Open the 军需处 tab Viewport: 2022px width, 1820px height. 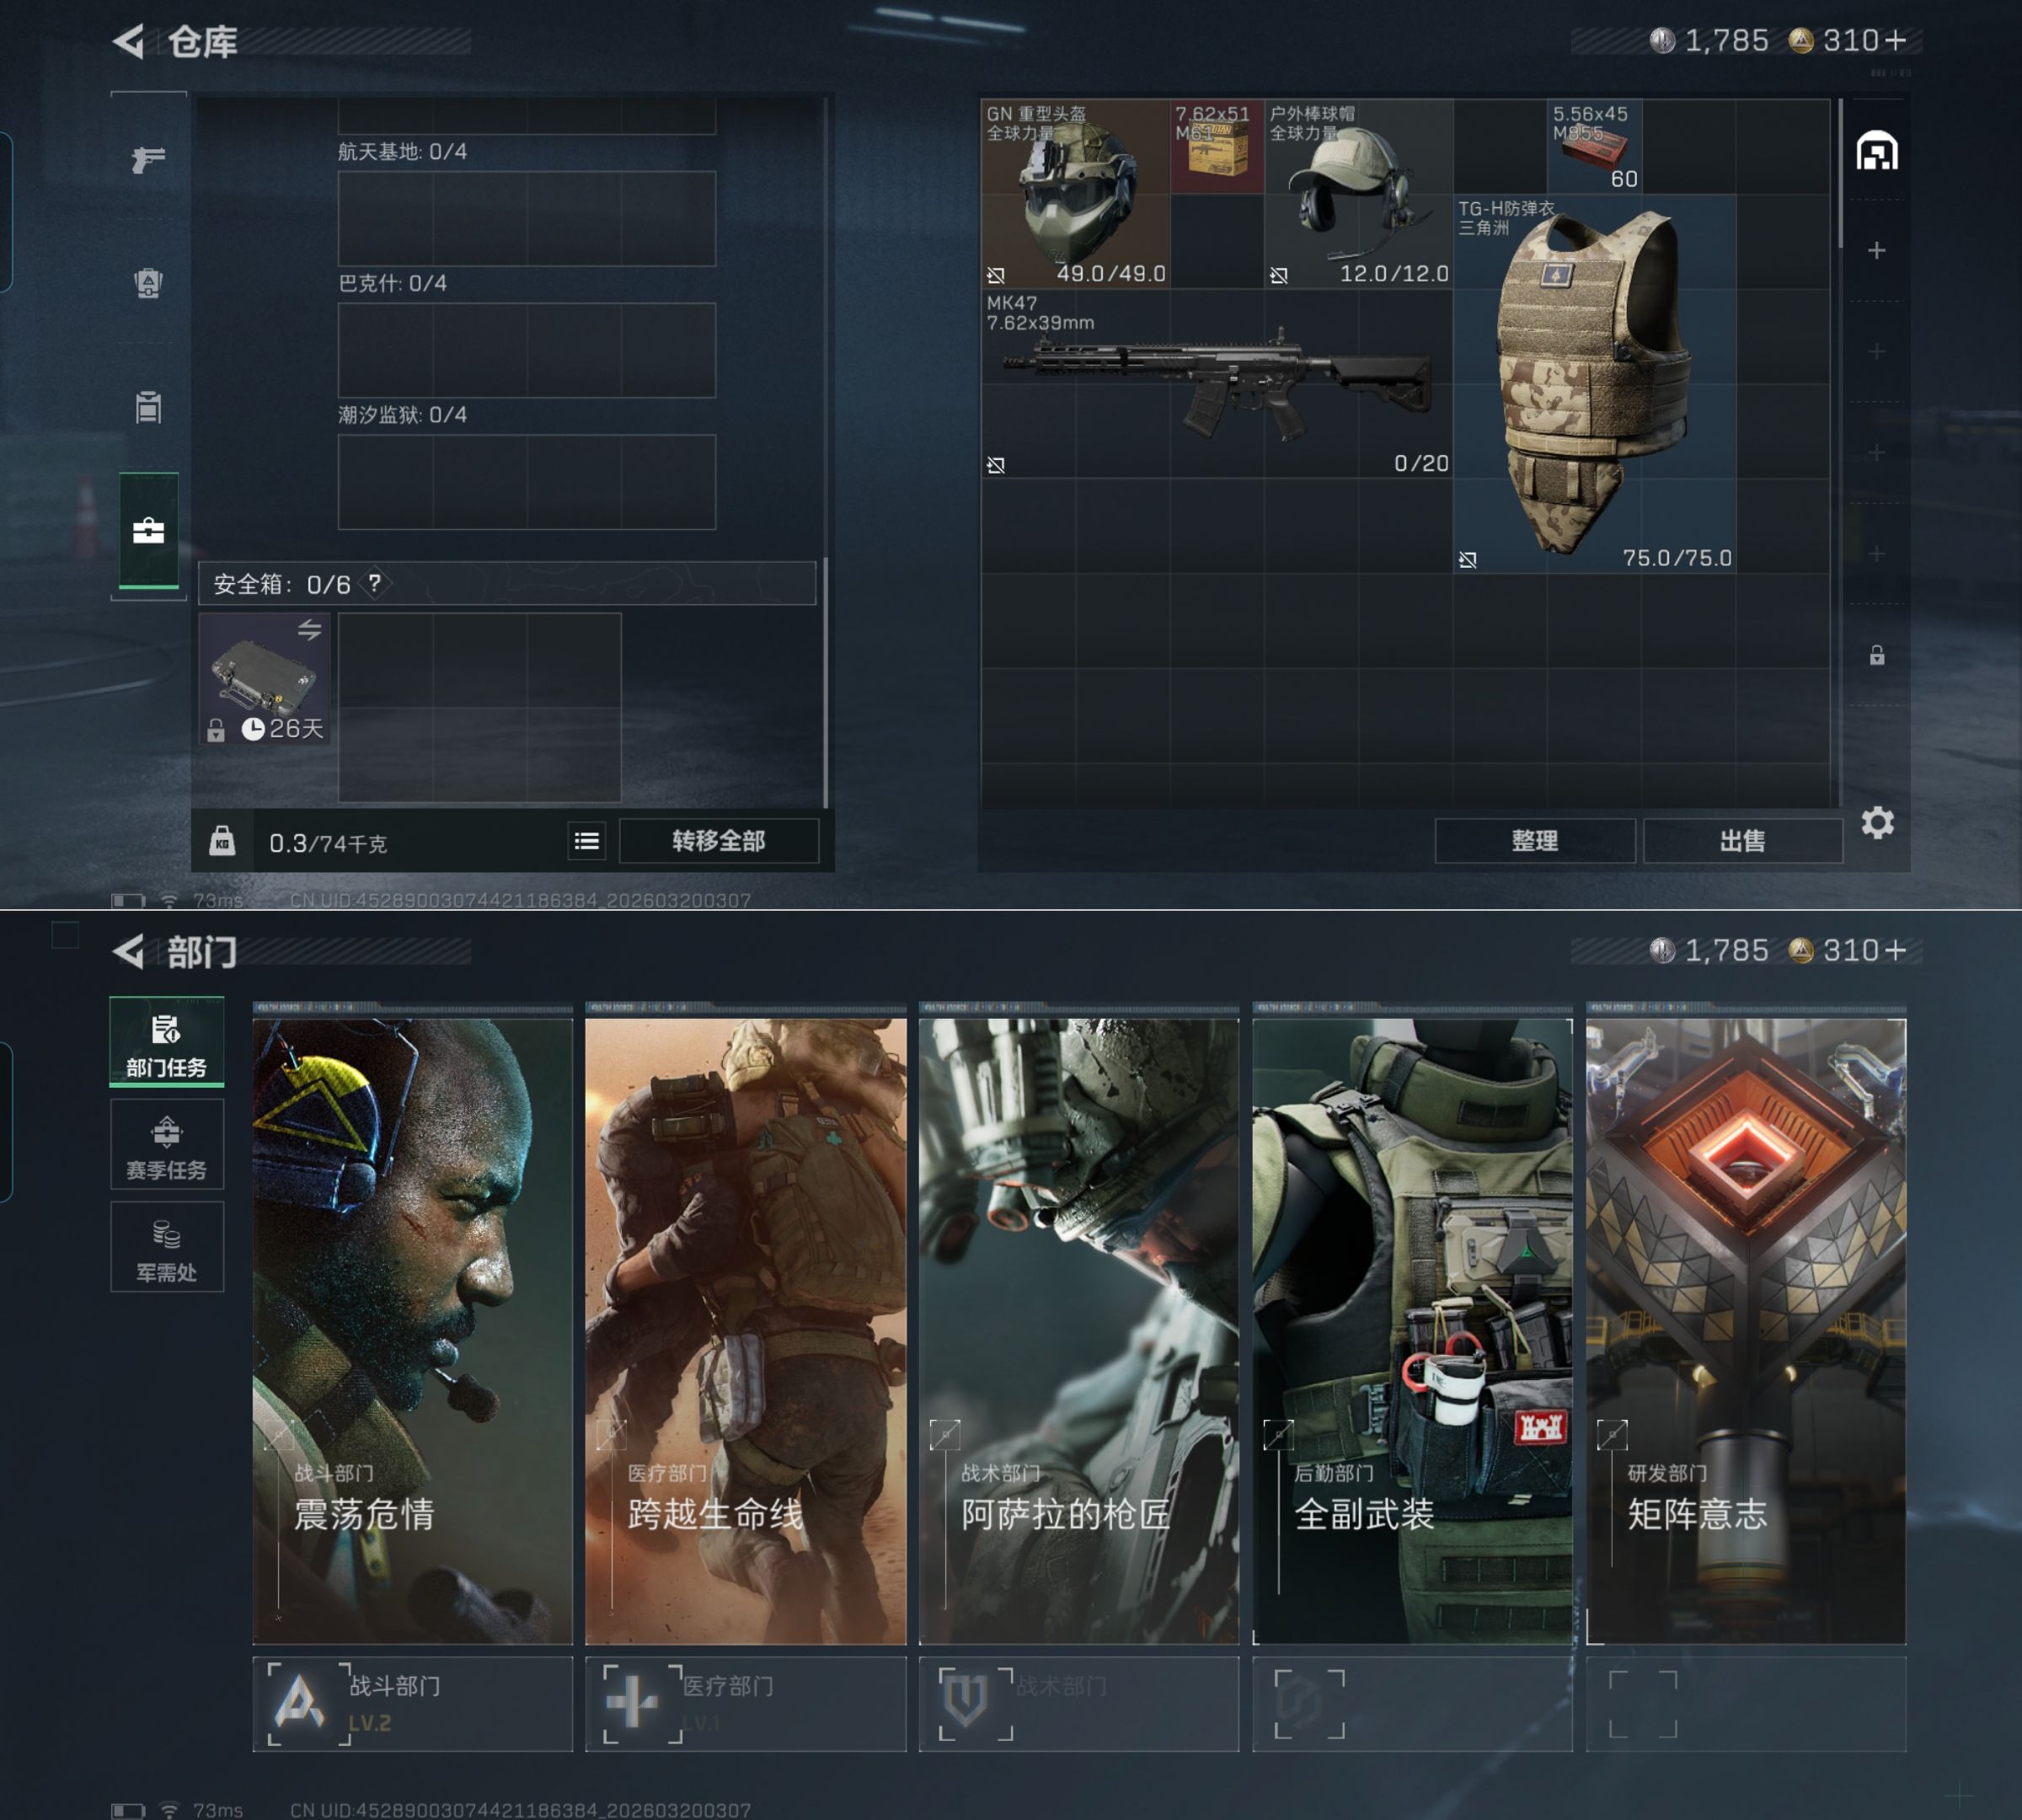pyautogui.click(x=166, y=1248)
